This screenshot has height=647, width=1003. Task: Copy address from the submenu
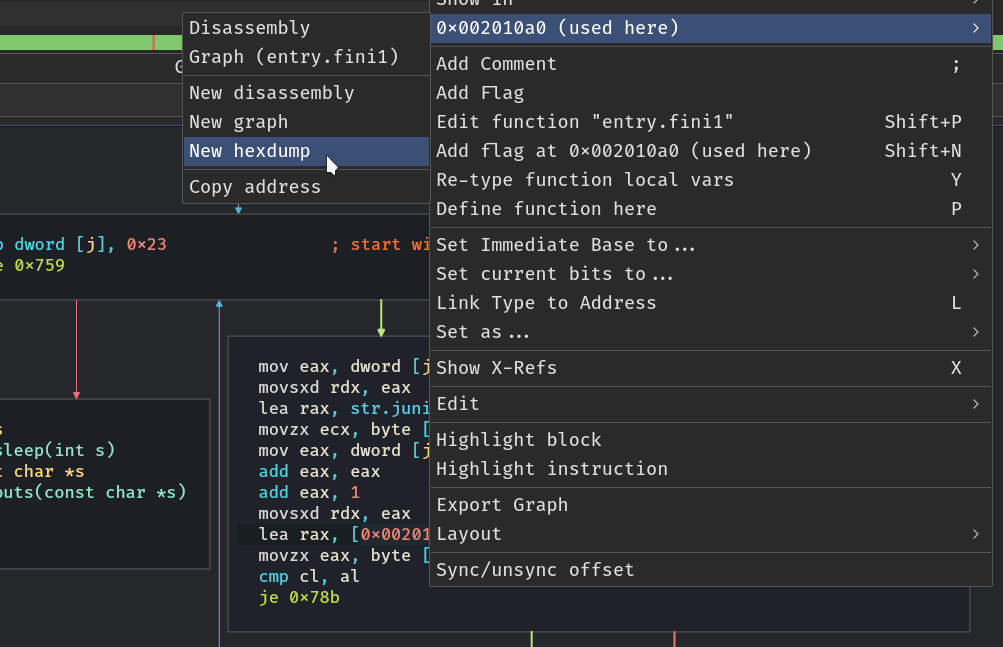click(255, 187)
